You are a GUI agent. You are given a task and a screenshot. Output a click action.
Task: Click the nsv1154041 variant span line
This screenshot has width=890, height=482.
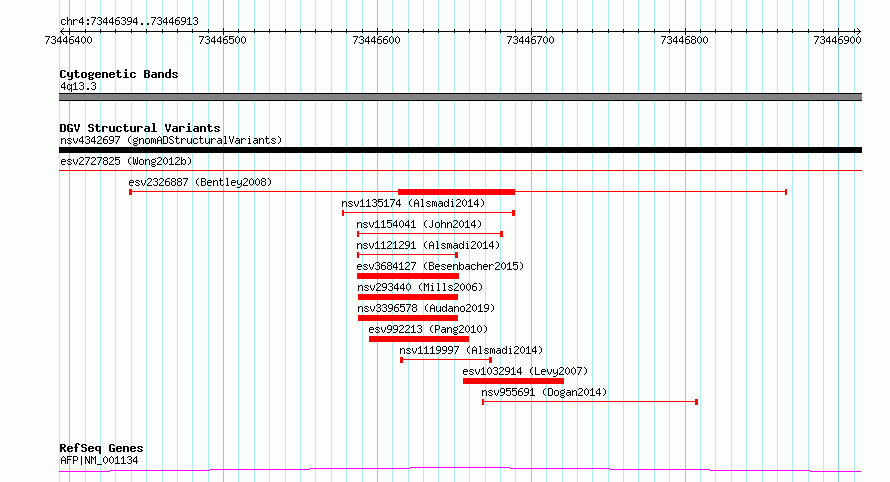(430, 234)
